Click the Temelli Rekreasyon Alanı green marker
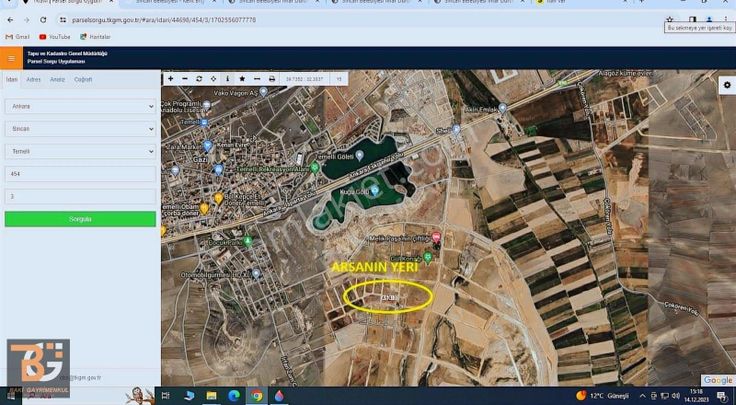Viewport: 736px width, 405px height. pos(315,167)
